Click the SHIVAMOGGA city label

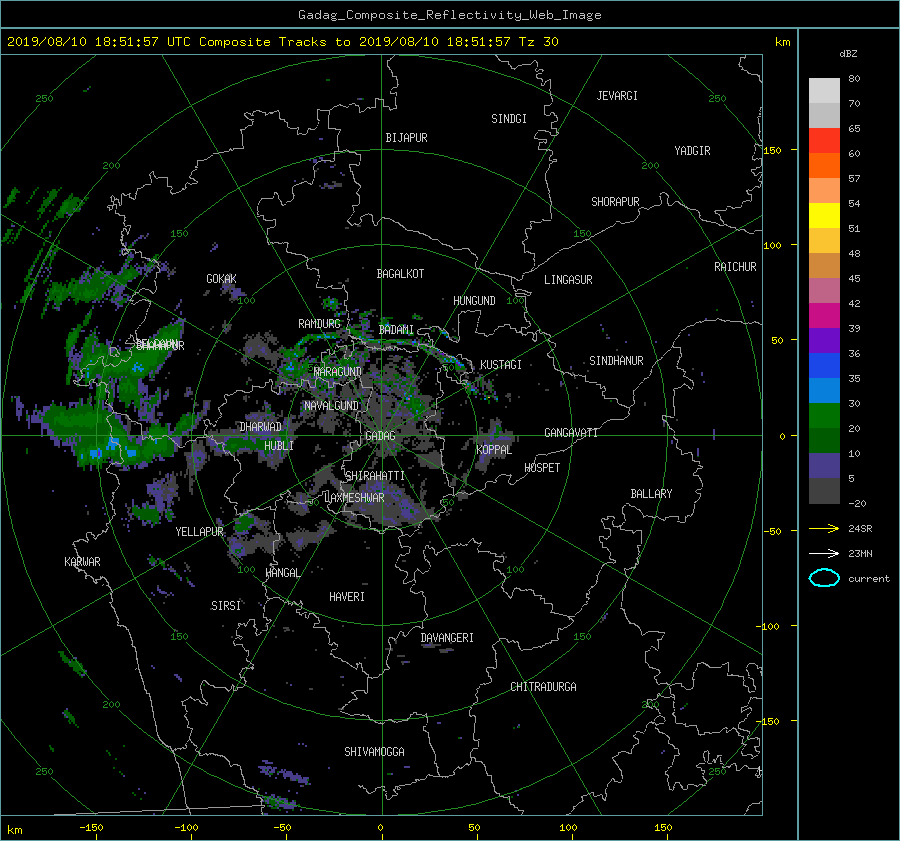(x=374, y=751)
